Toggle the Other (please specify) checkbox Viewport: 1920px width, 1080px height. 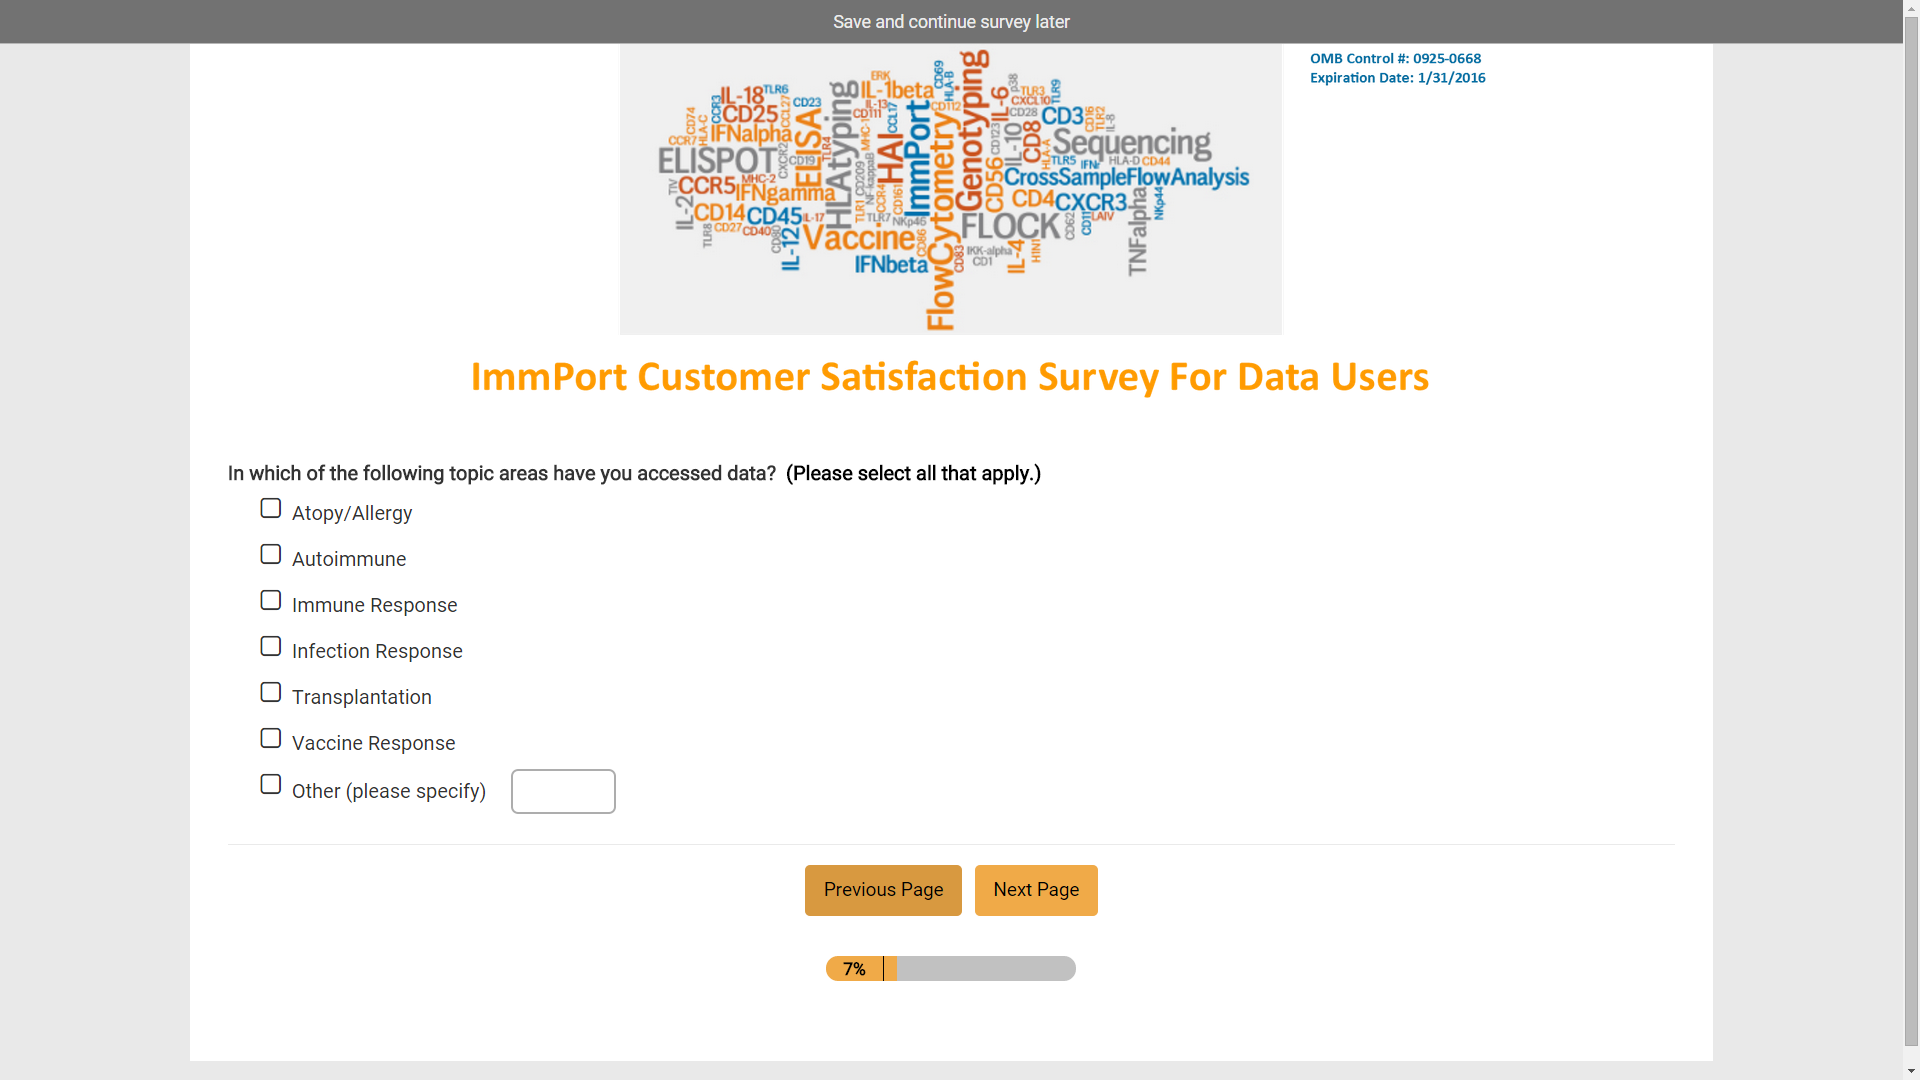tap(270, 785)
